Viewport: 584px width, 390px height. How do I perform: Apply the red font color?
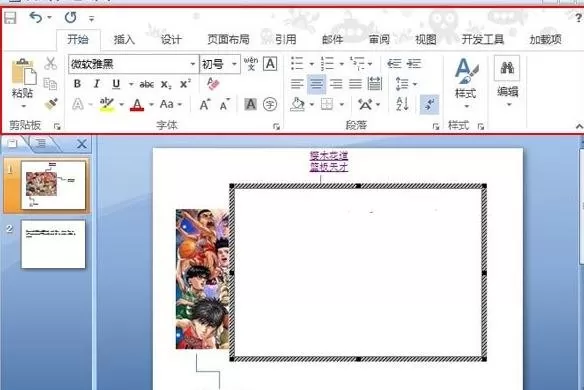[137, 104]
